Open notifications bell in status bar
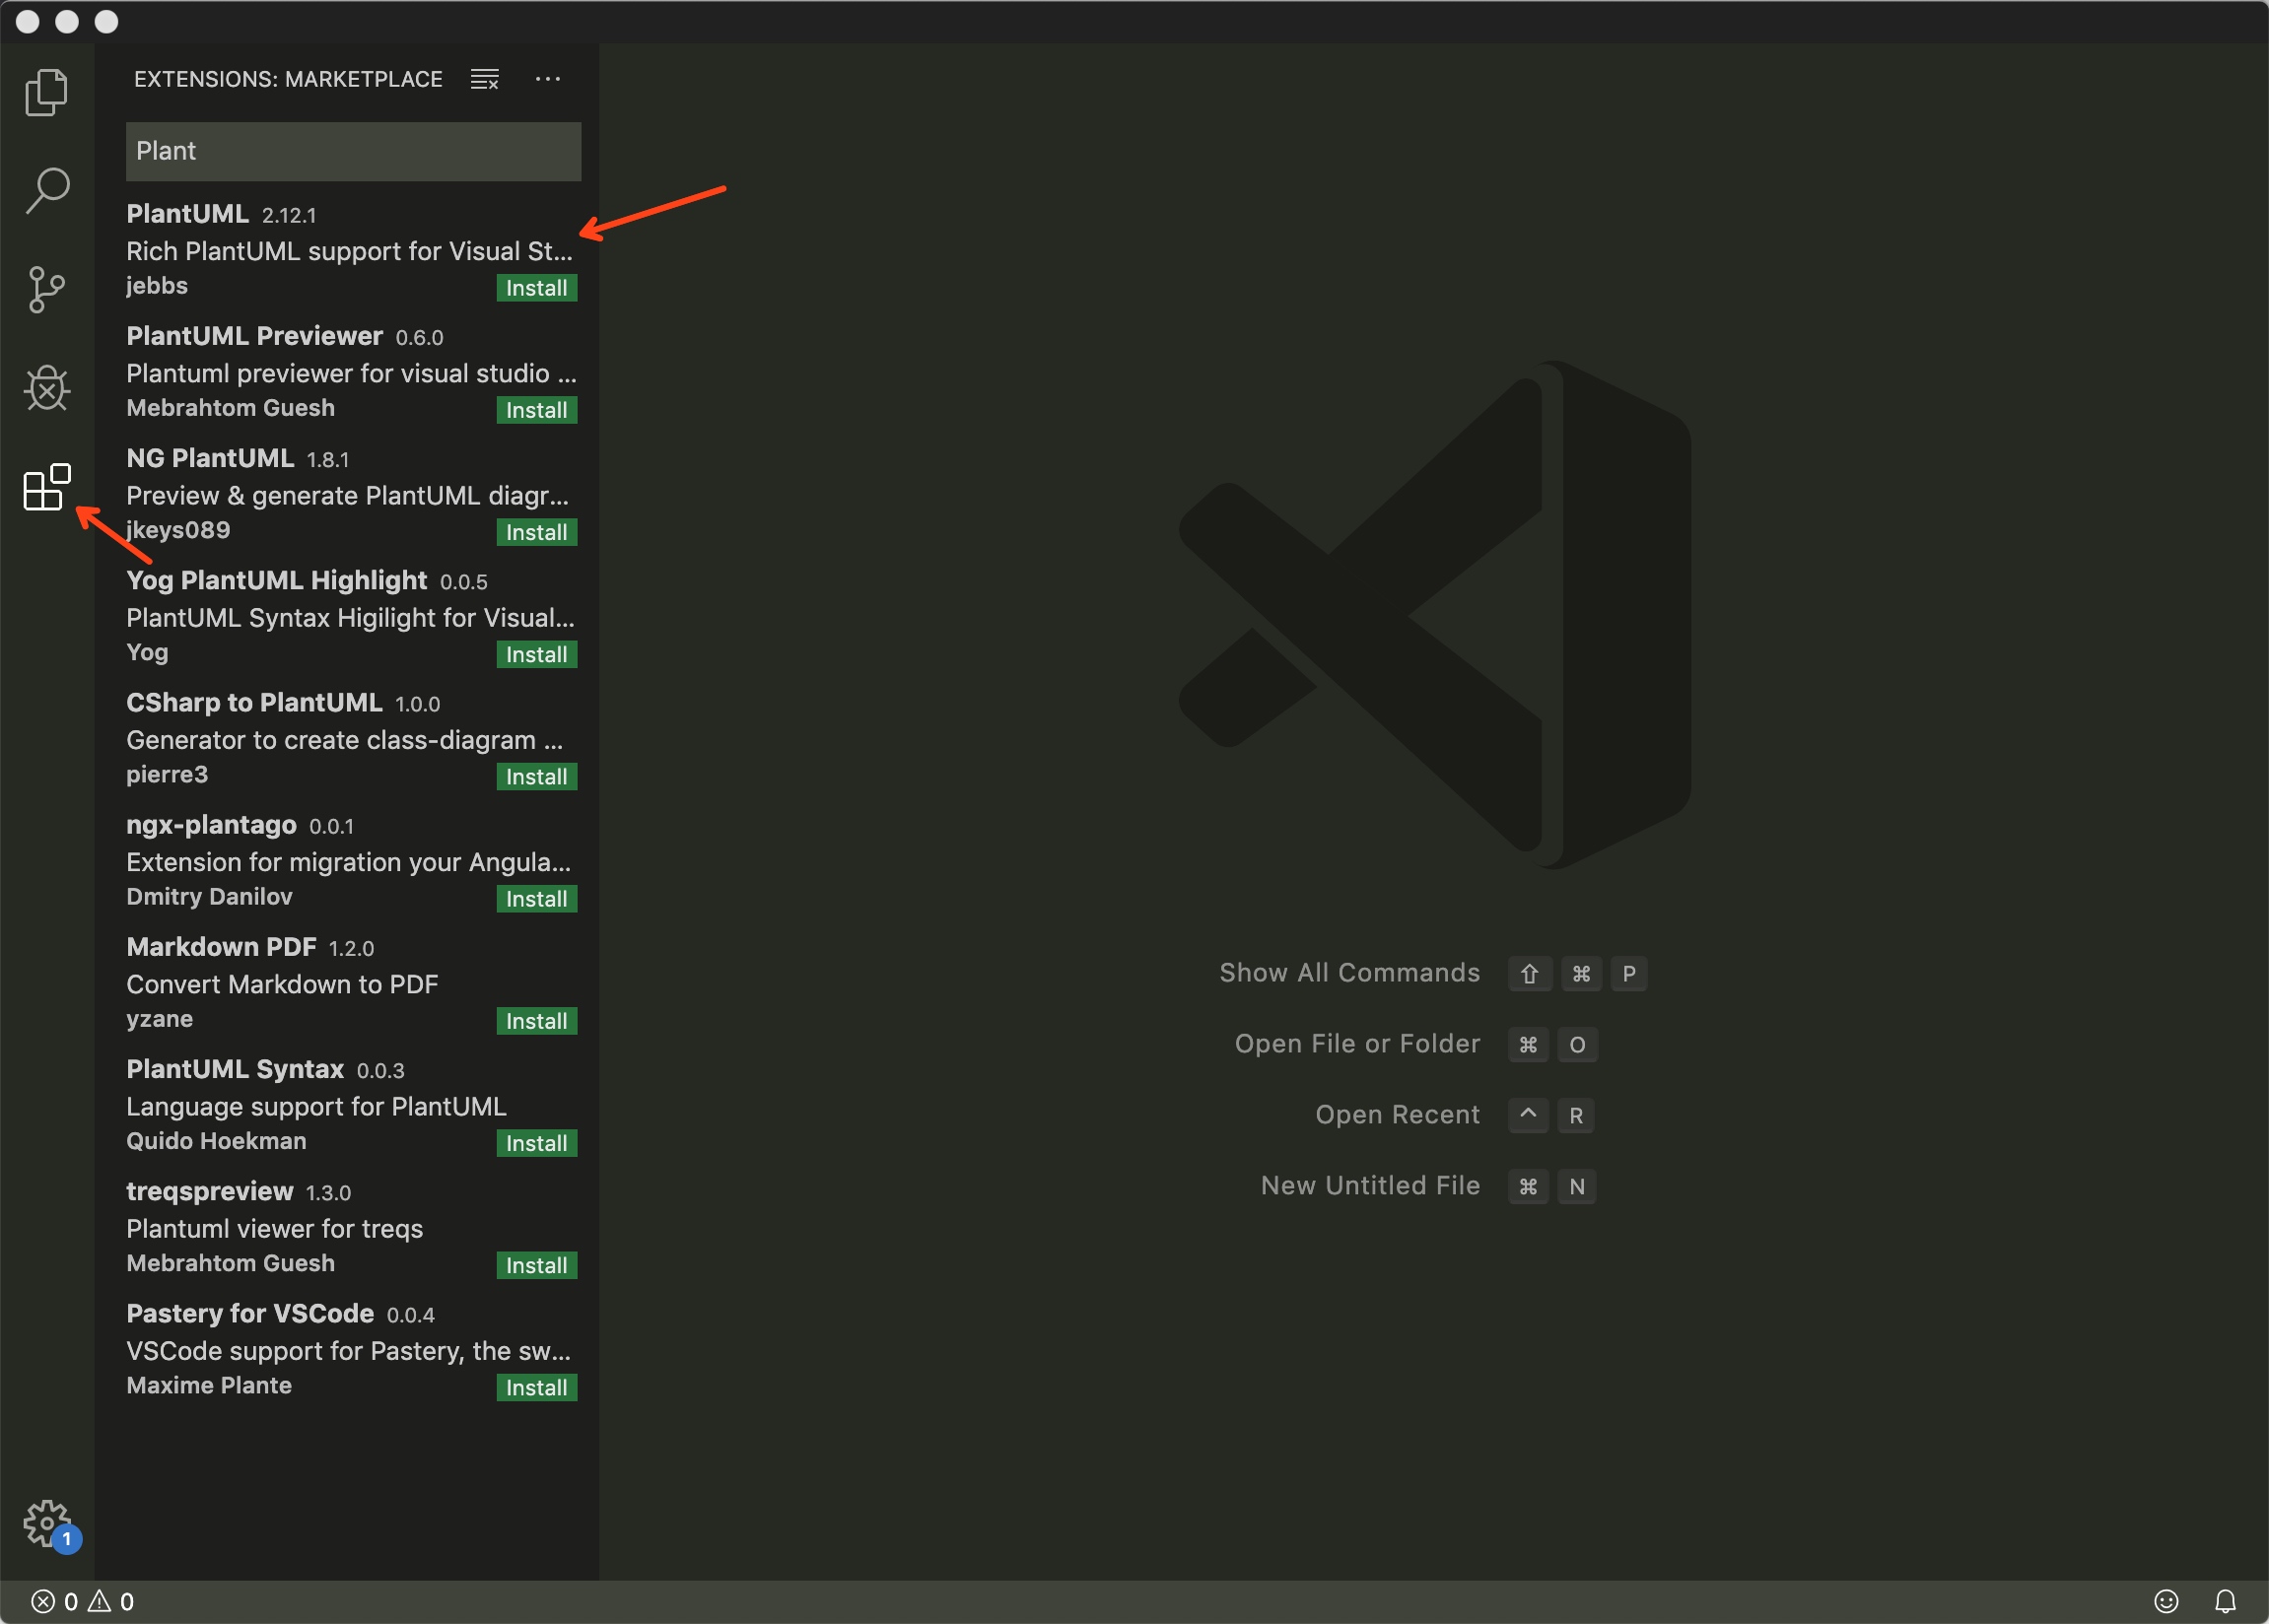The image size is (2269, 1624). (2225, 1602)
